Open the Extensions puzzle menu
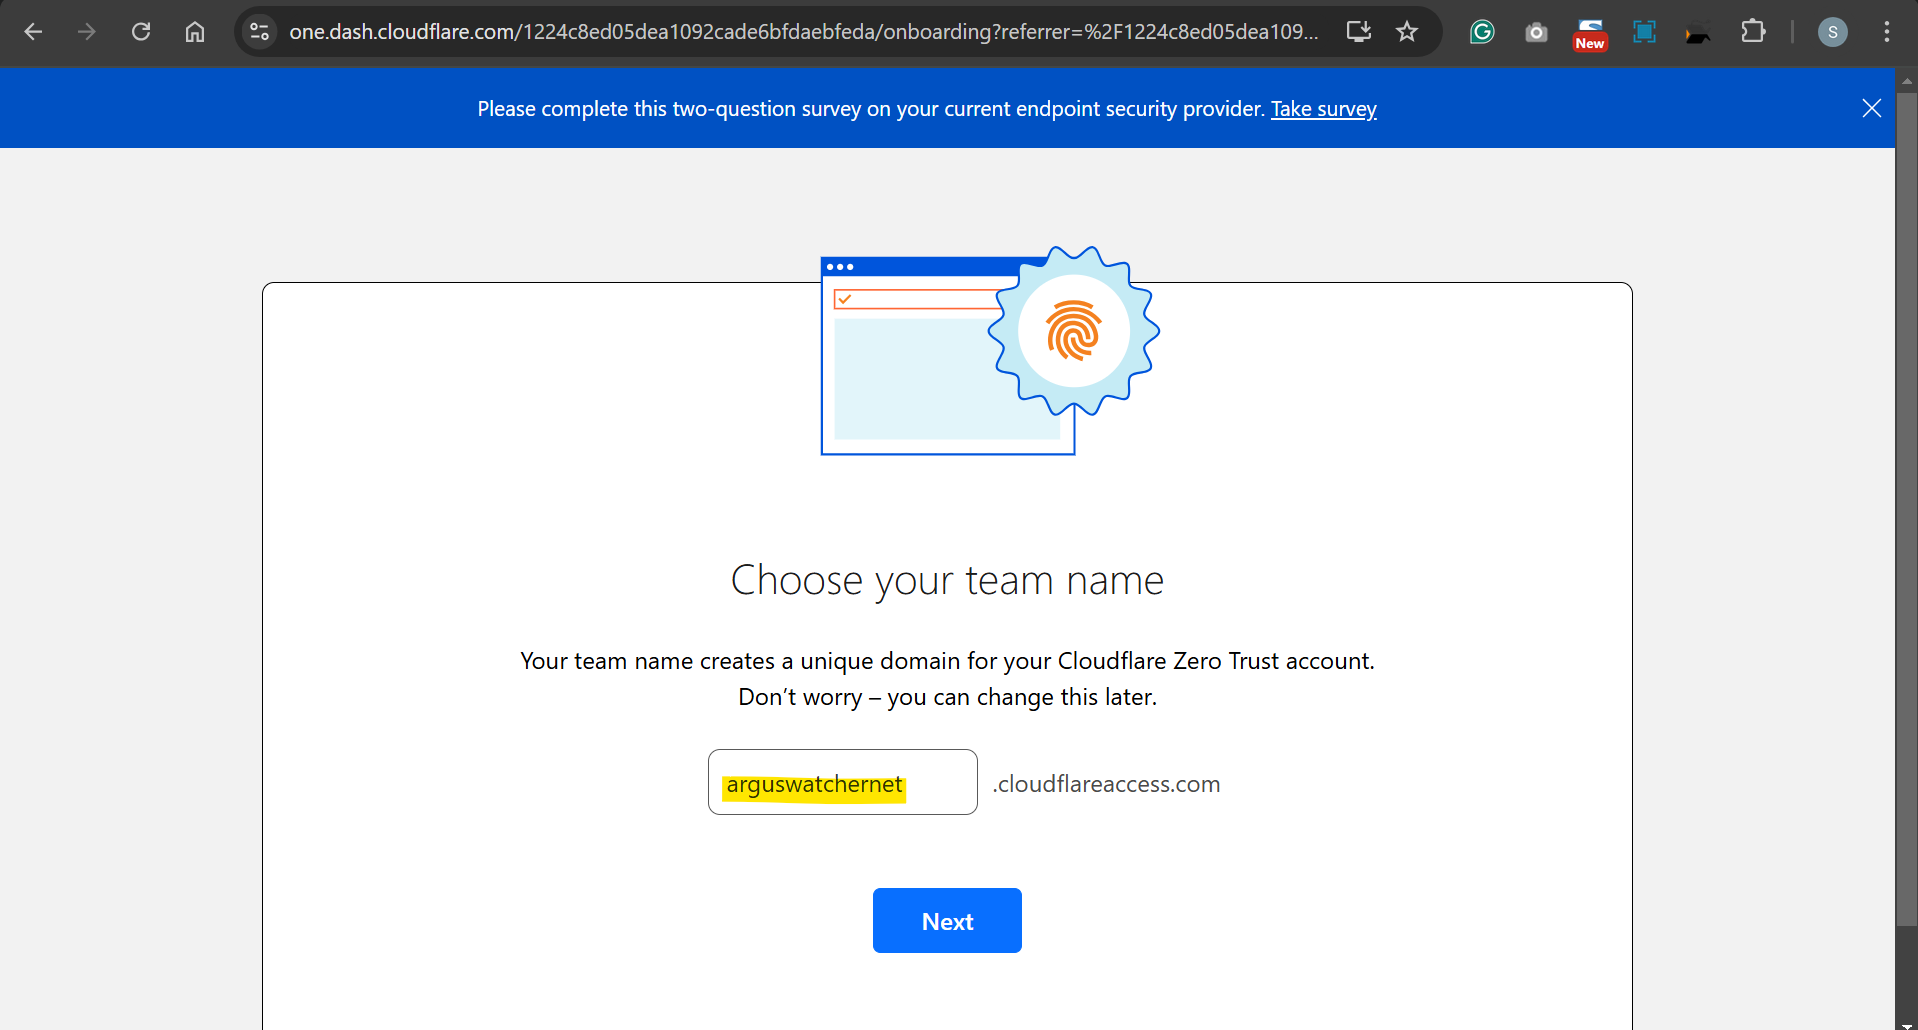 (1753, 32)
